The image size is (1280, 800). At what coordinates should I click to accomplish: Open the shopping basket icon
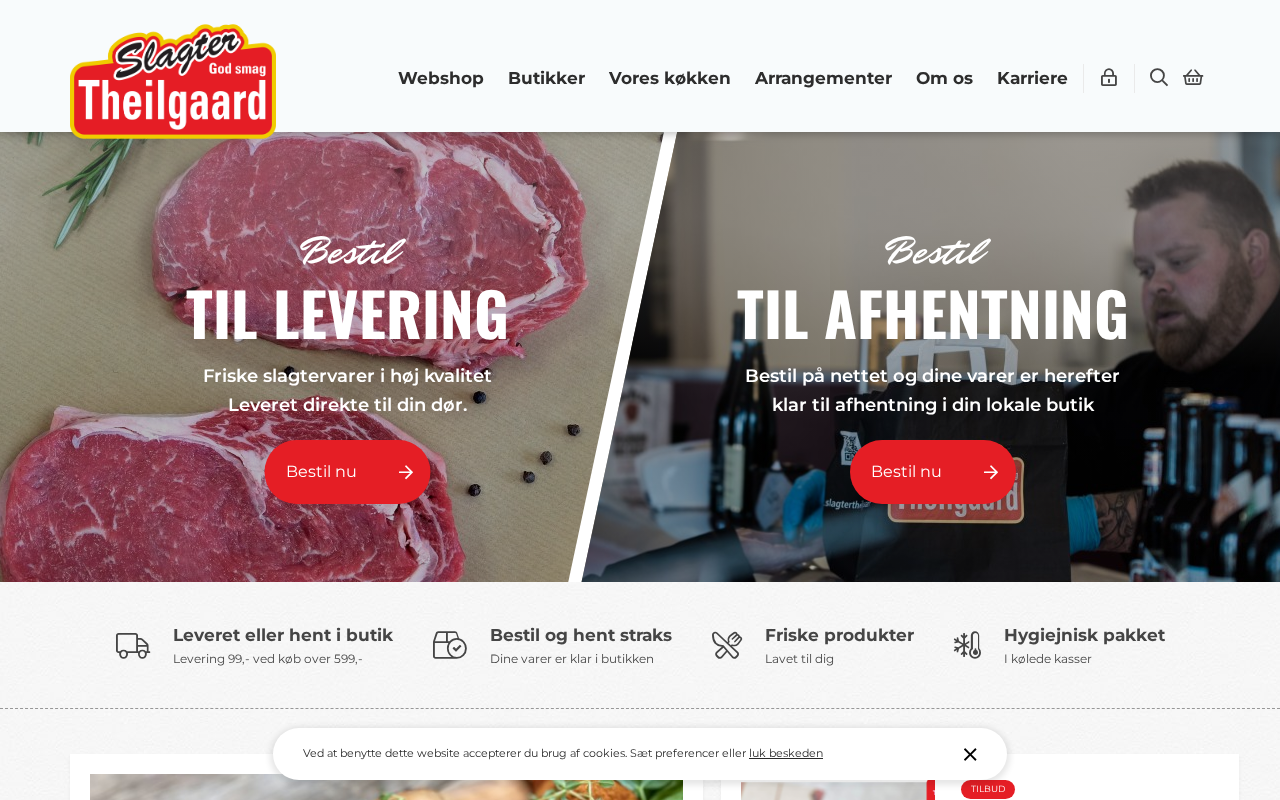pos(1193,78)
